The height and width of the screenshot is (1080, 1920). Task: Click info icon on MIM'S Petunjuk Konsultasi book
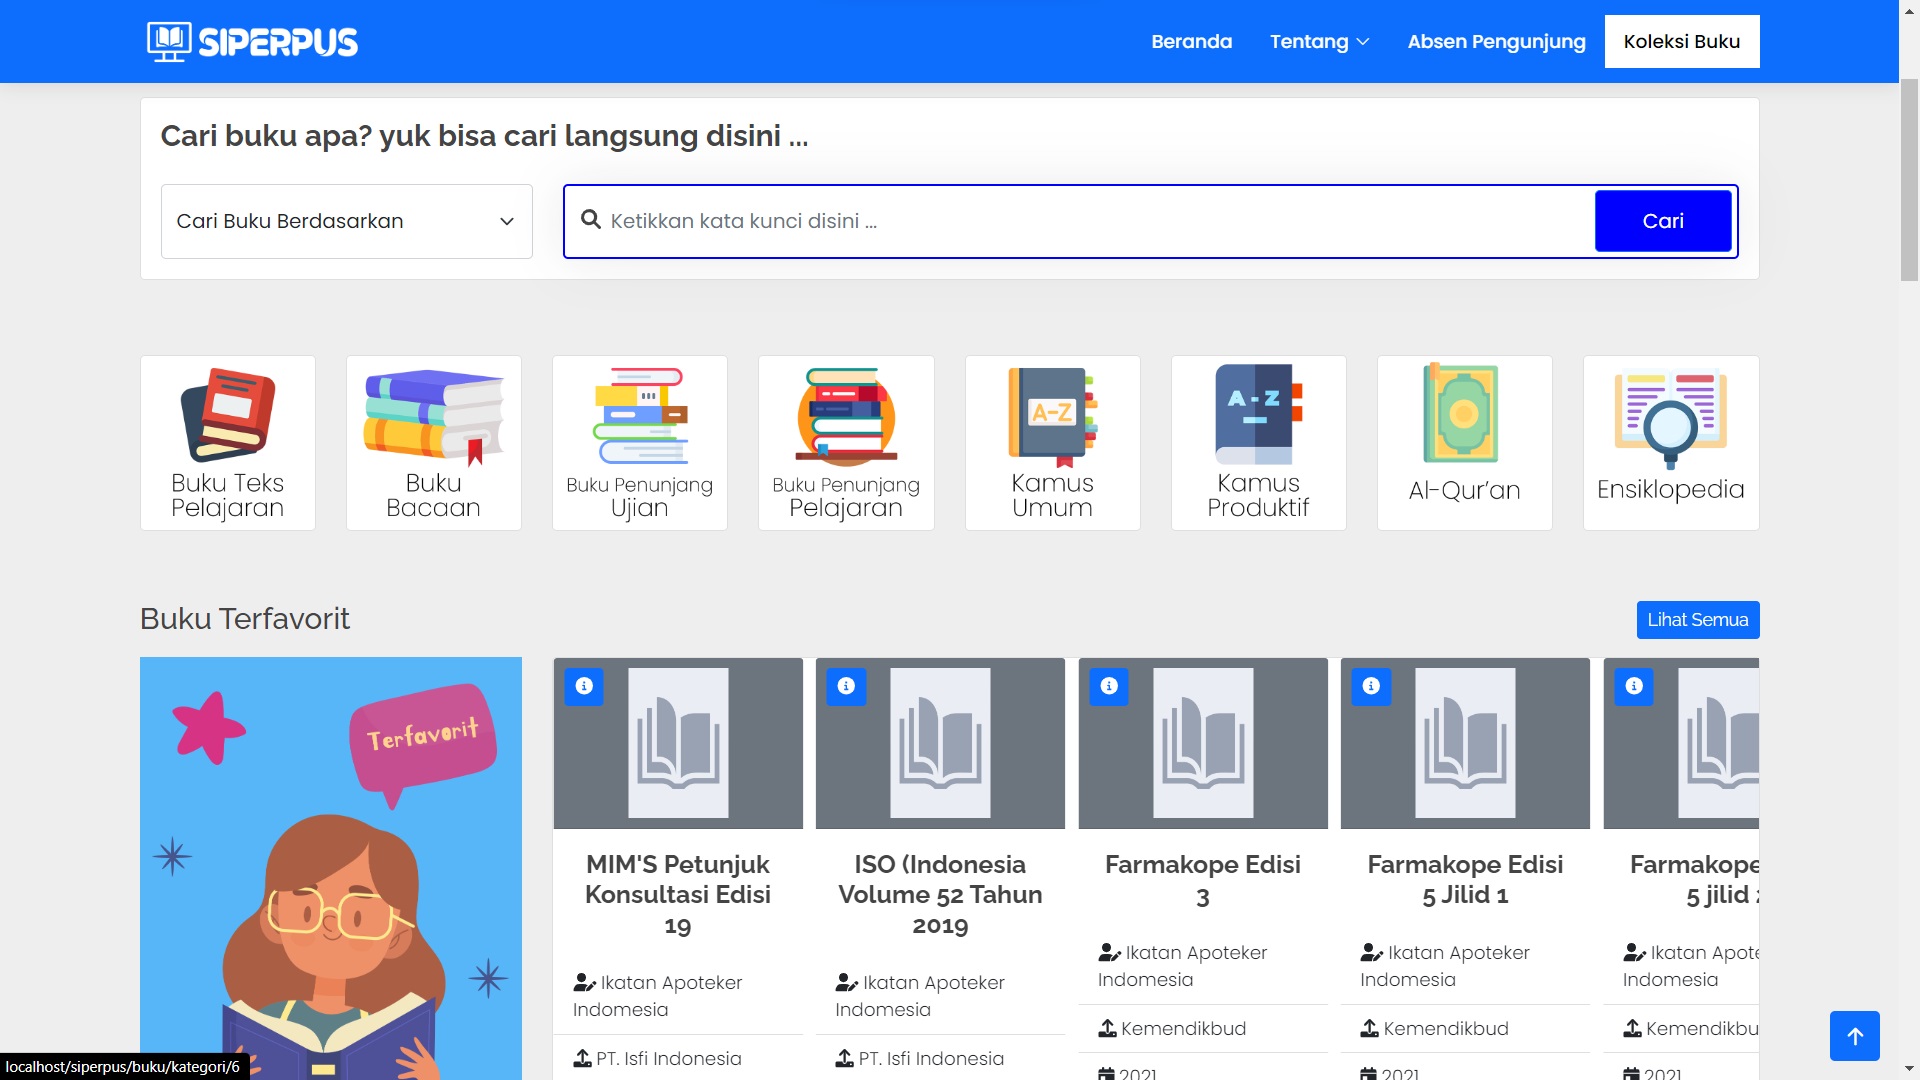(x=584, y=686)
